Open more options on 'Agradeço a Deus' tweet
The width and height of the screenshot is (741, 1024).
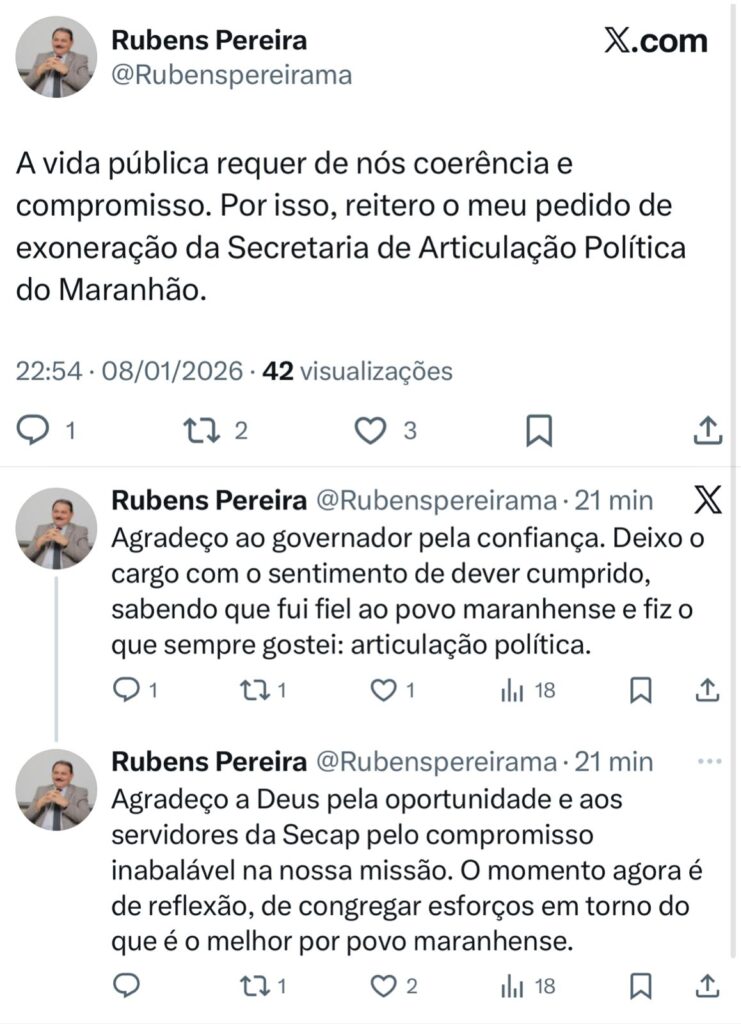(708, 762)
